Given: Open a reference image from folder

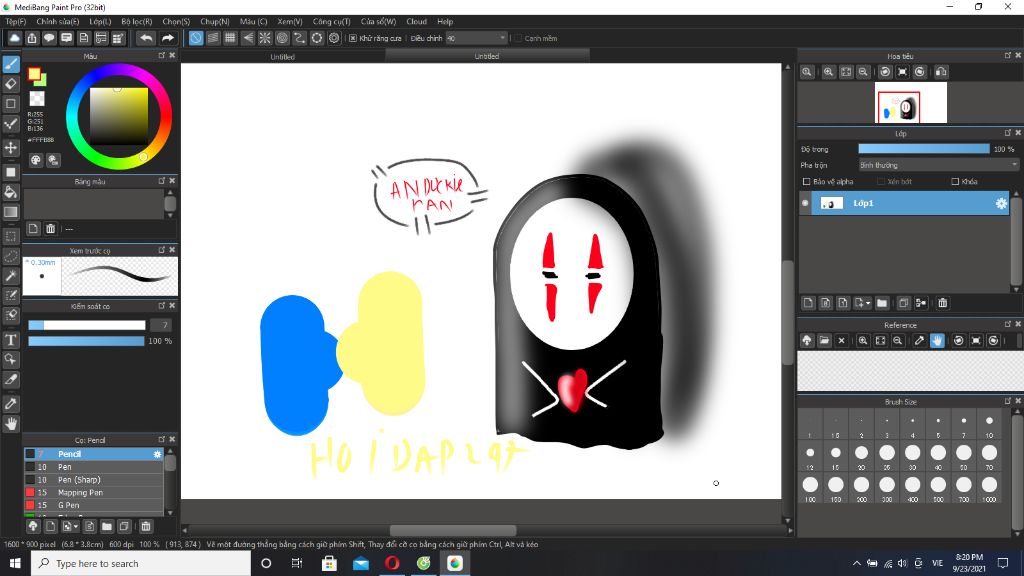Looking at the screenshot, I should tap(824, 341).
